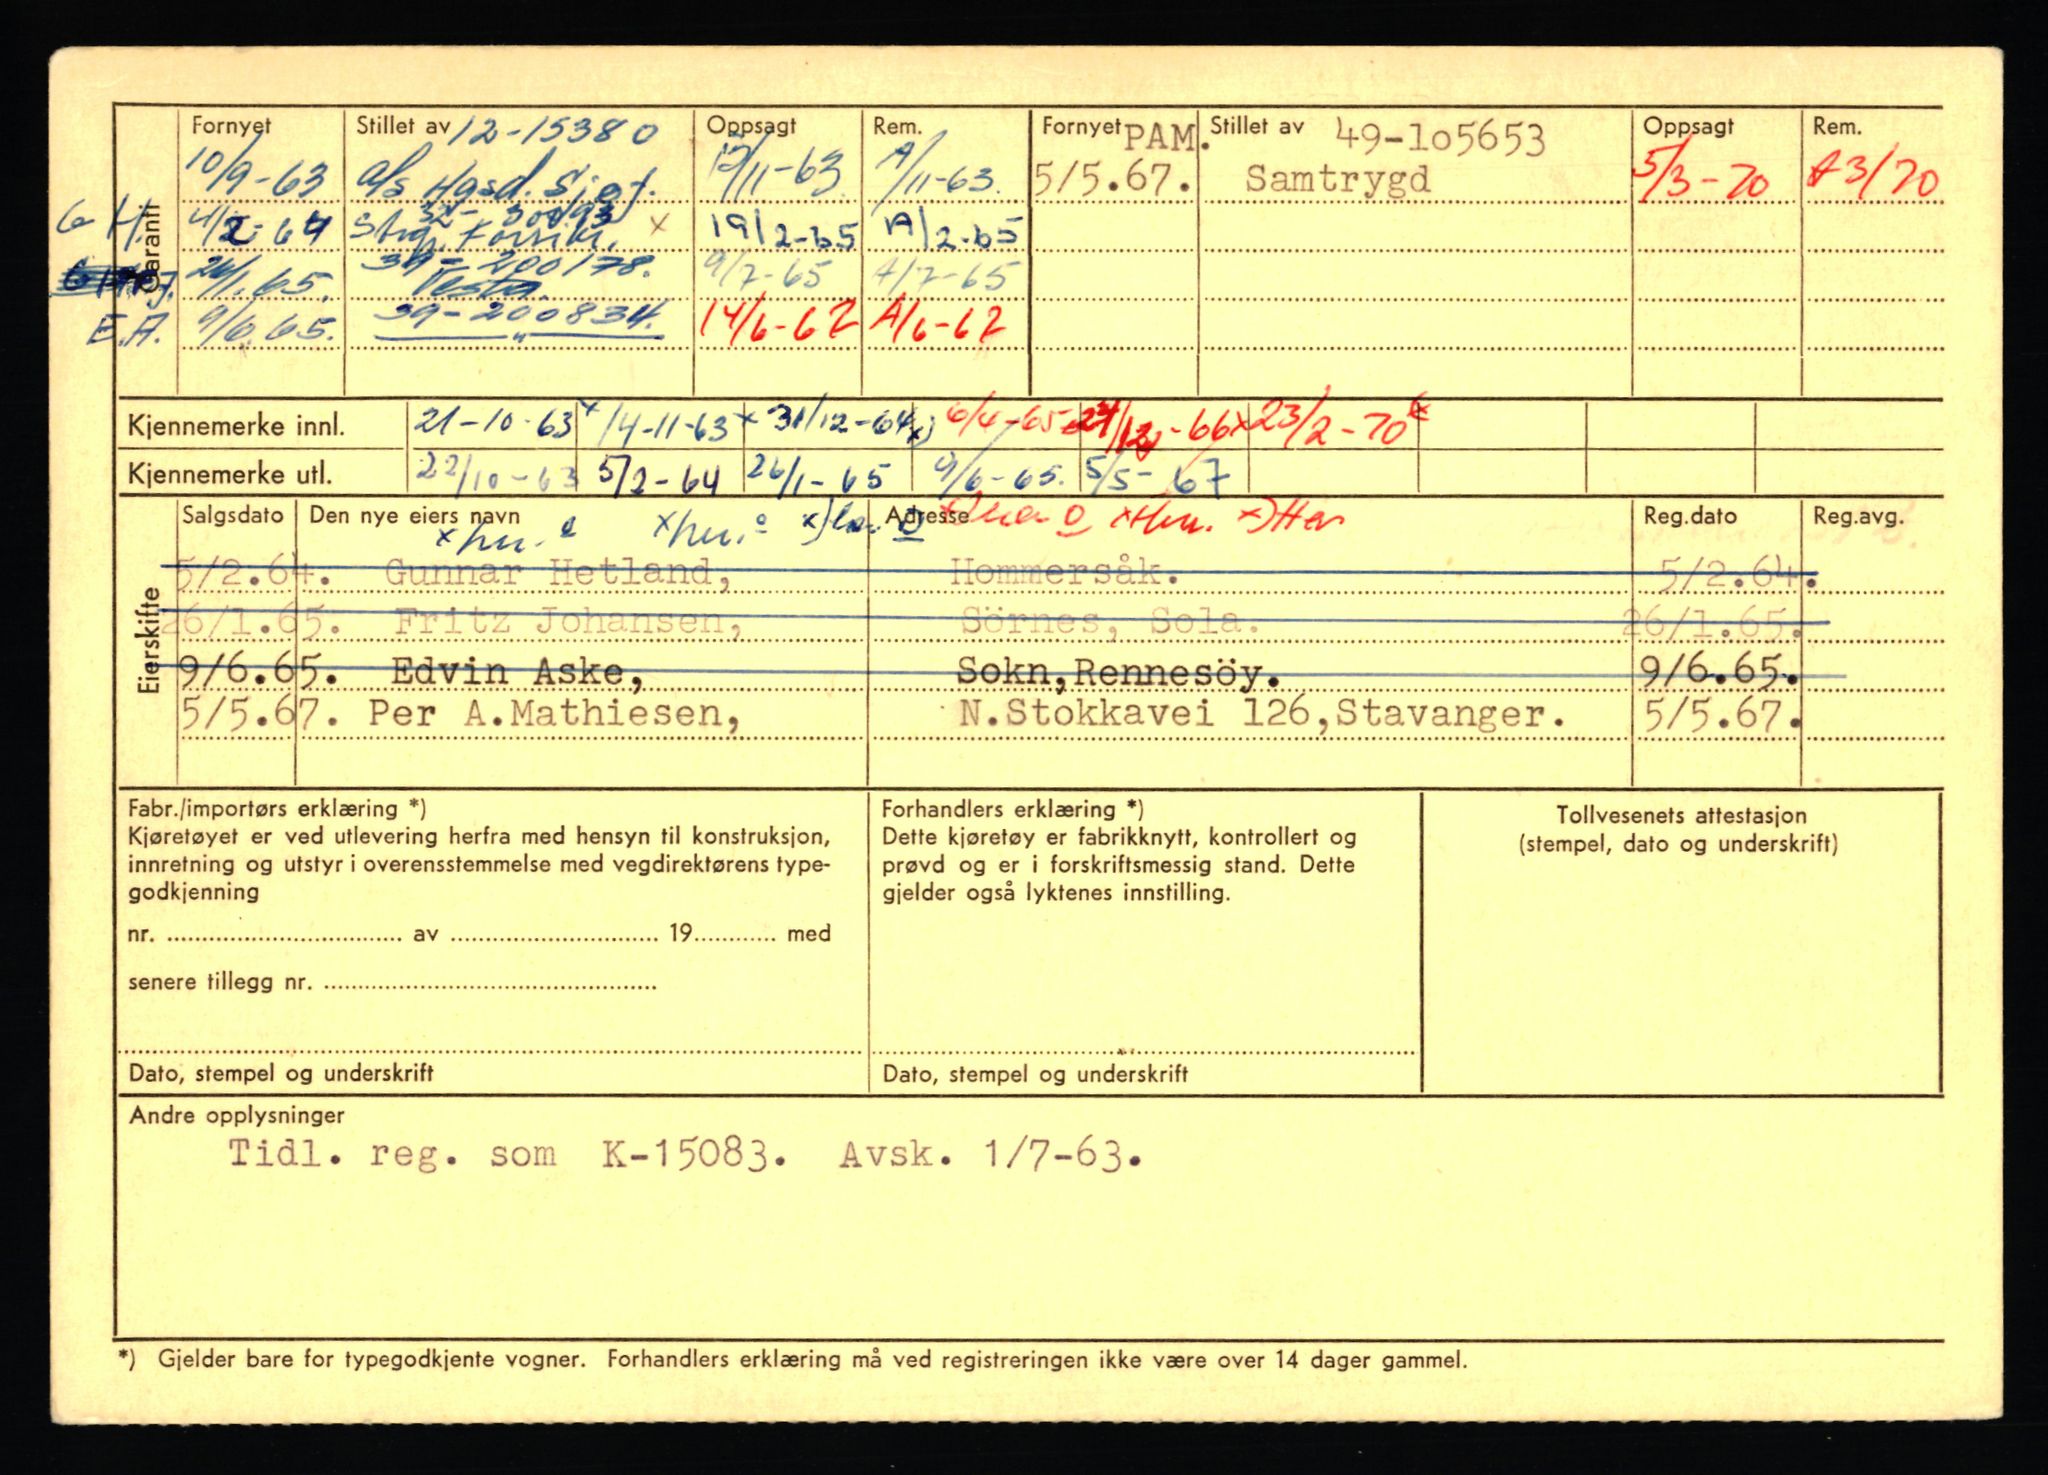Click the Kjennemerke utl. date 26/1-65
Image resolution: width=2048 pixels, height=1475 pixels.
pyautogui.click(x=820, y=478)
